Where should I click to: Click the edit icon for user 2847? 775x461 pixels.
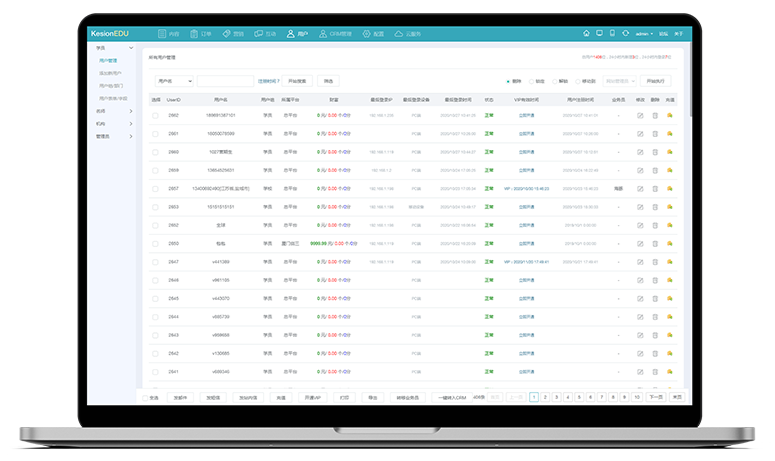click(640, 262)
